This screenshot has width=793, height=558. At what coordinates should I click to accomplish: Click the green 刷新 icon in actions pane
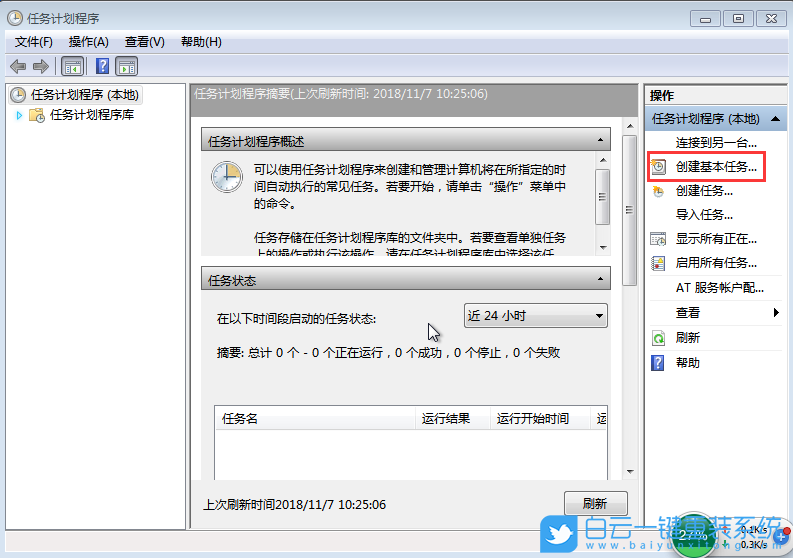point(658,338)
